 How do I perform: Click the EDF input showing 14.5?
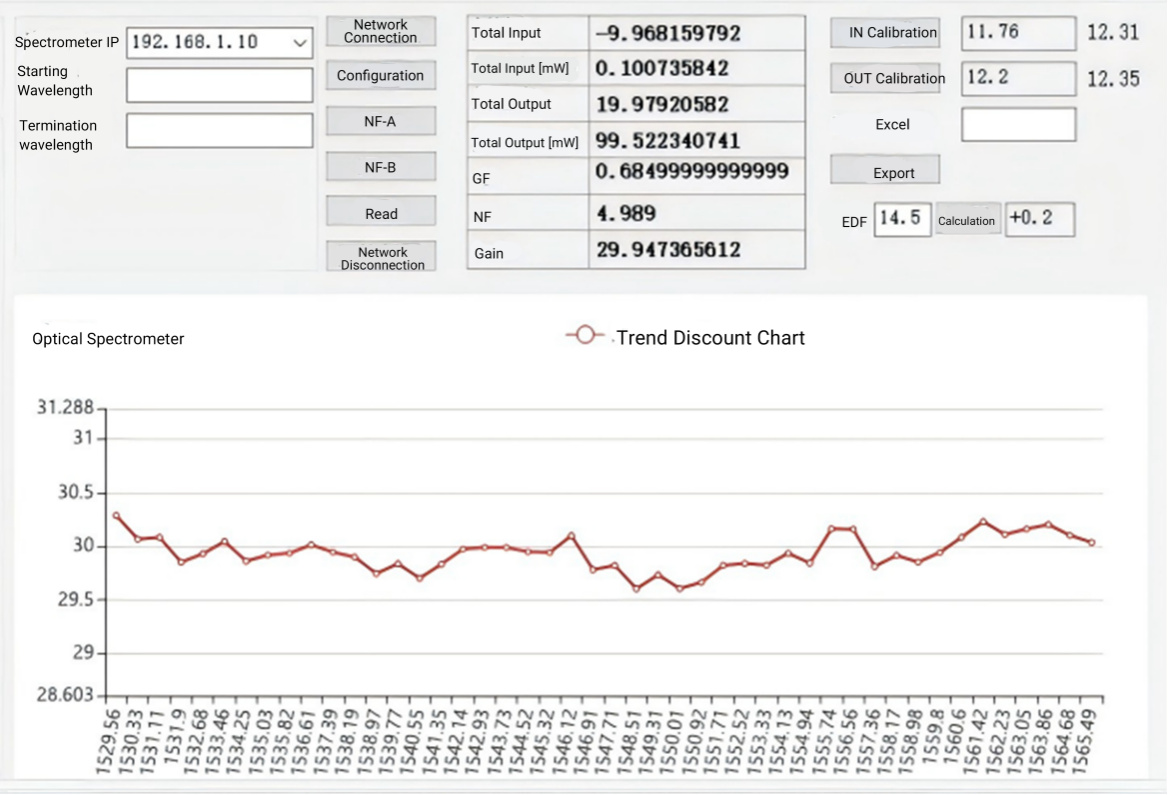902,219
